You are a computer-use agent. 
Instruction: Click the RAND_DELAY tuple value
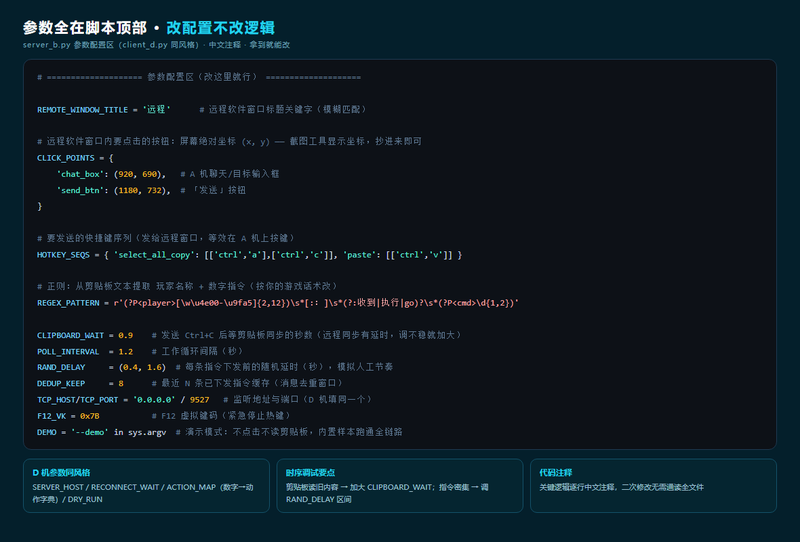142,367
